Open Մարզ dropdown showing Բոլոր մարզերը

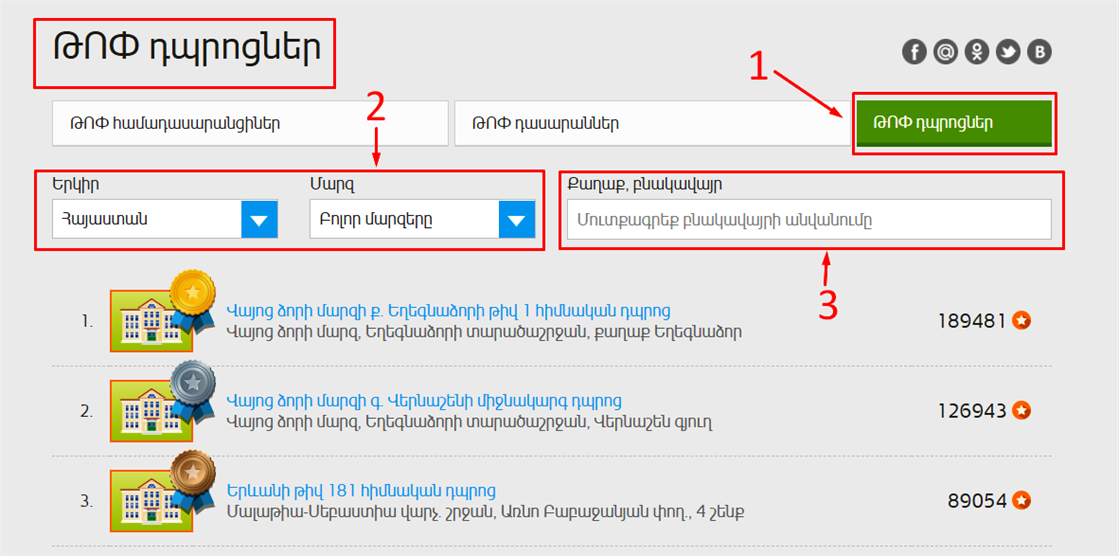coord(422,218)
